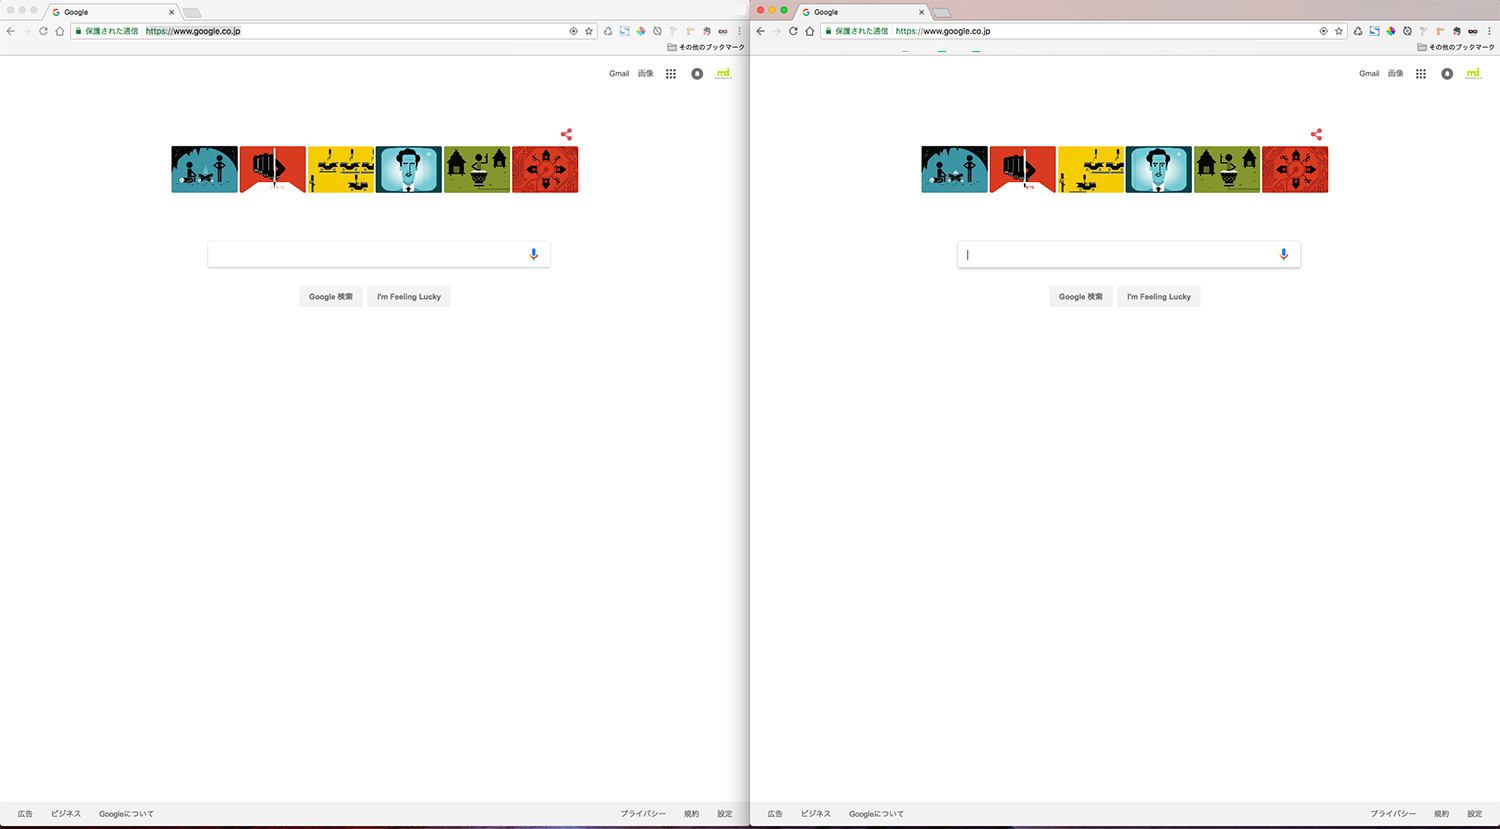Click the forward arrow in left Chrome window
The width and height of the screenshot is (1500, 829).
point(27,31)
